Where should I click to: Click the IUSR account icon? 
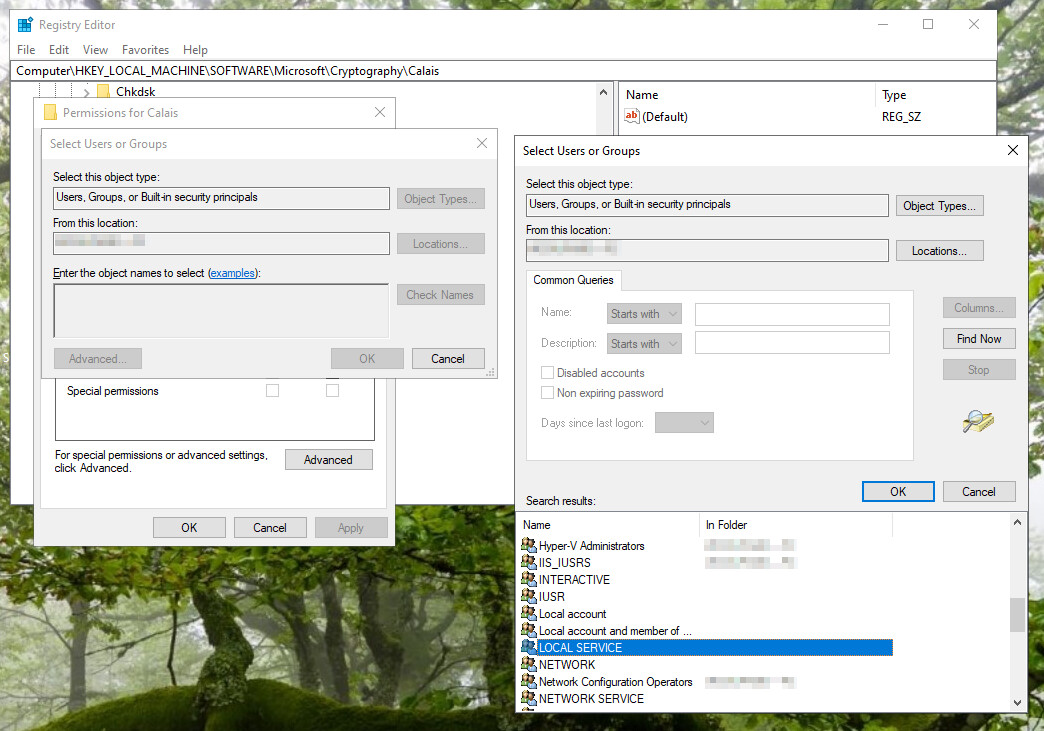(529, 596)
